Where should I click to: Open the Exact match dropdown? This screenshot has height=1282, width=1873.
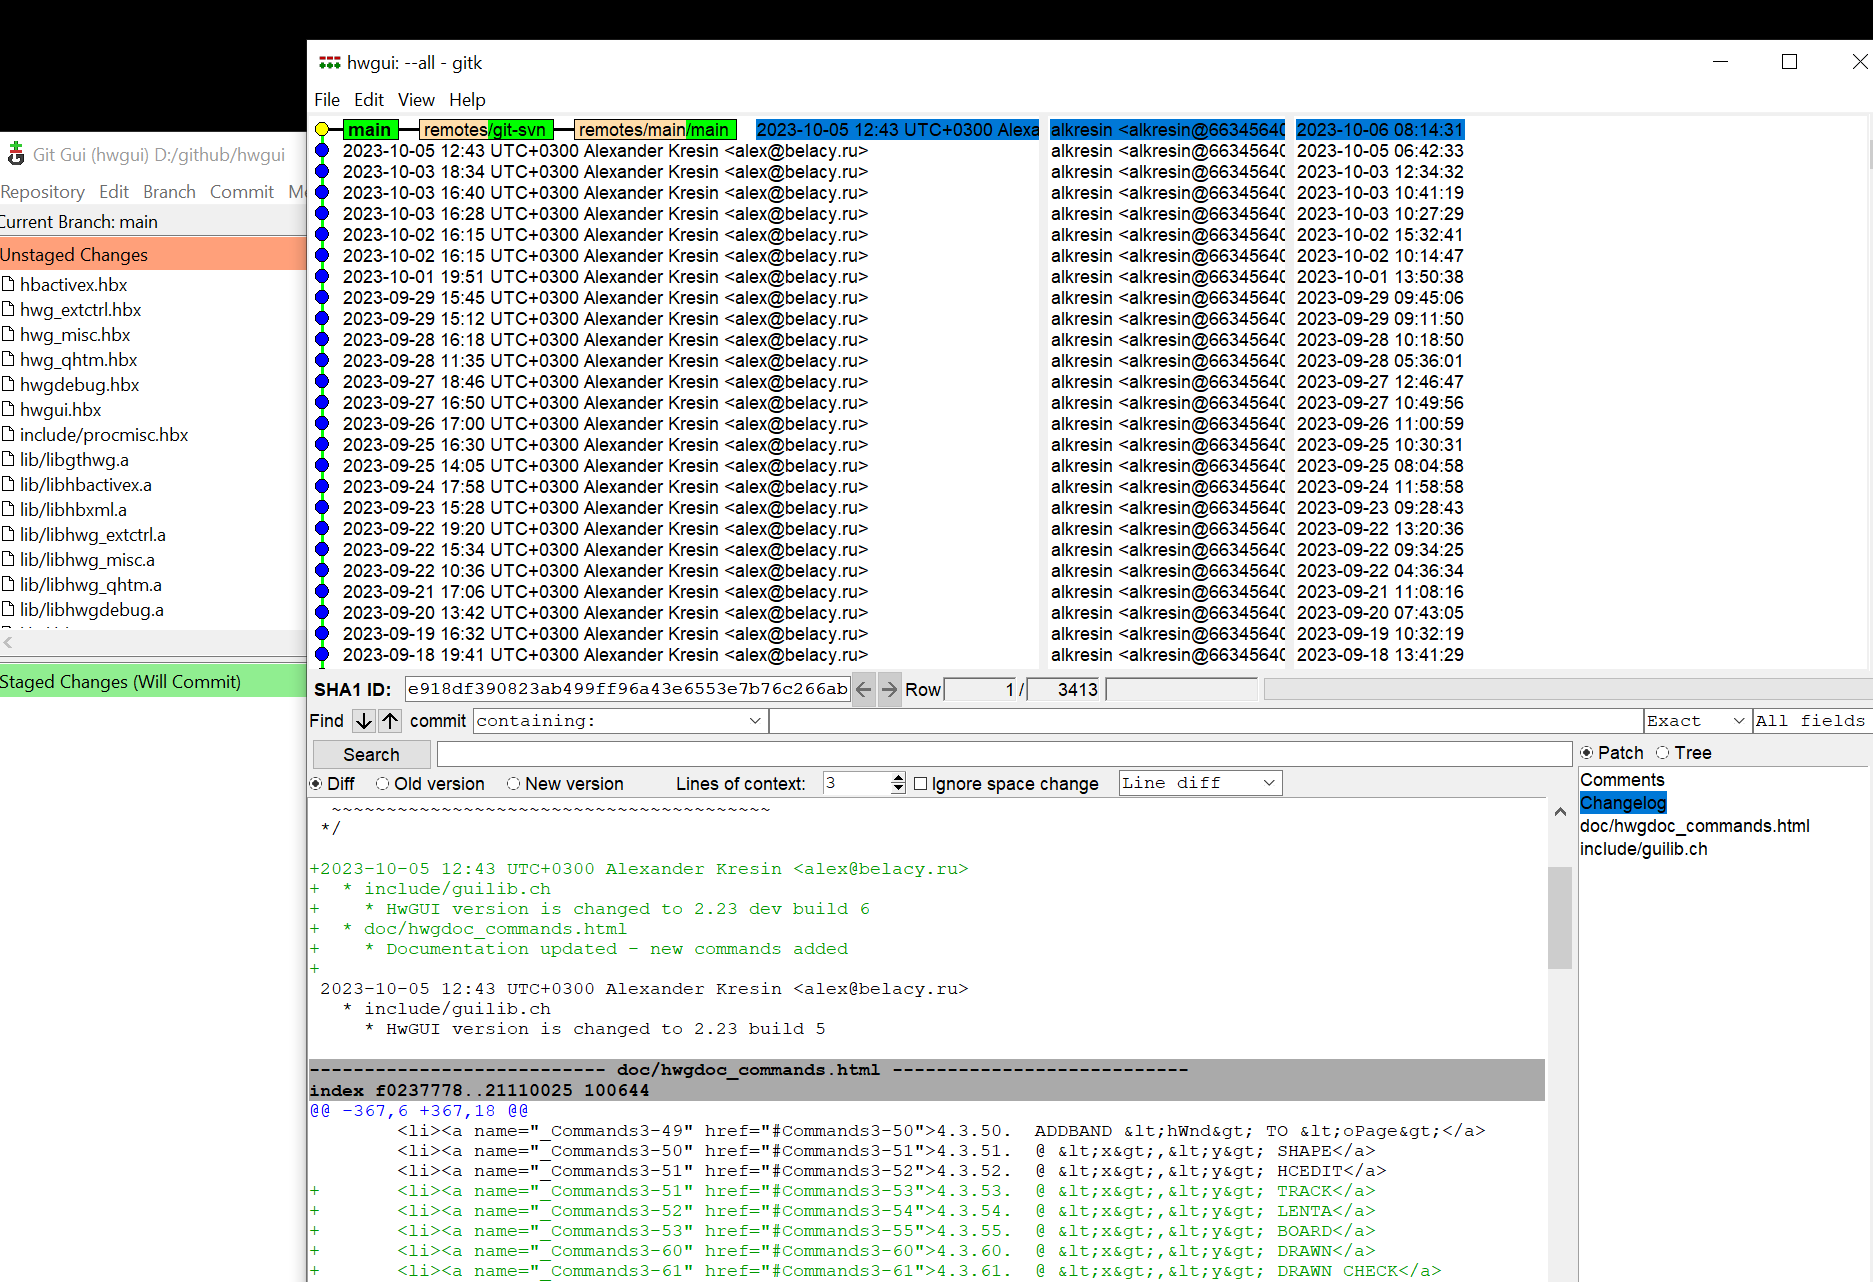[1738, 721]
